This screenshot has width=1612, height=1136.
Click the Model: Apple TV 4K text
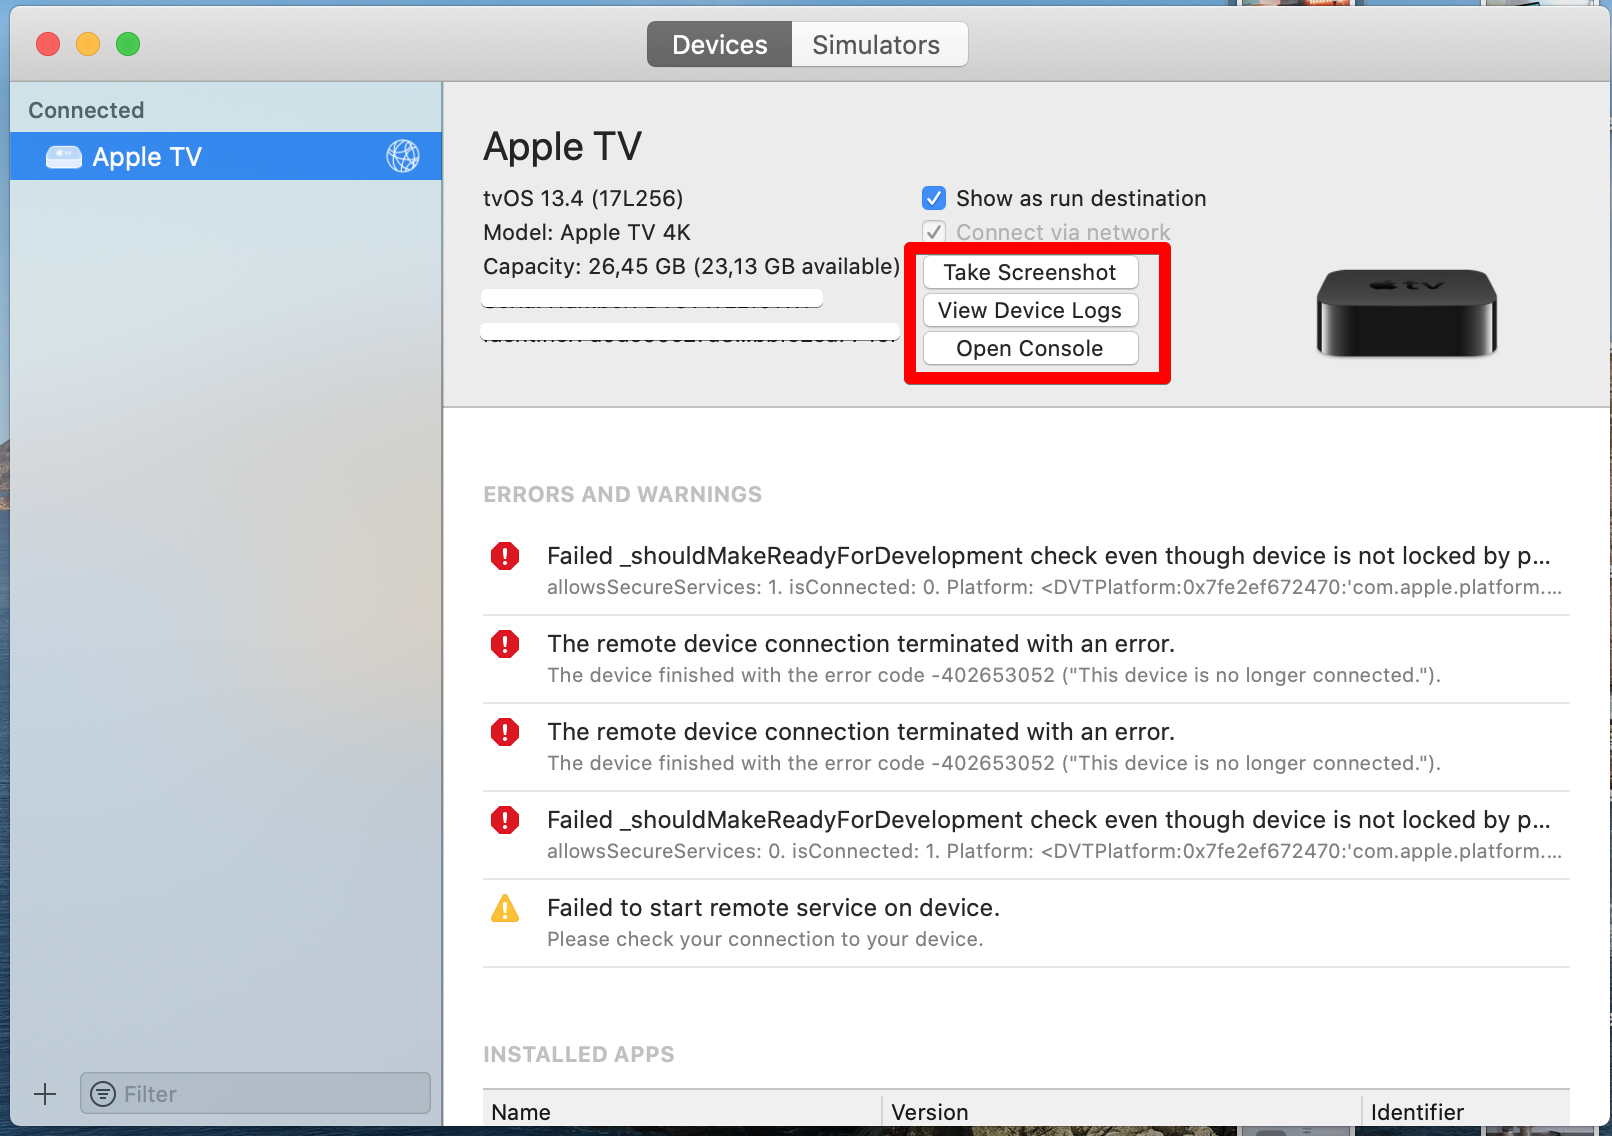point(587,232)
